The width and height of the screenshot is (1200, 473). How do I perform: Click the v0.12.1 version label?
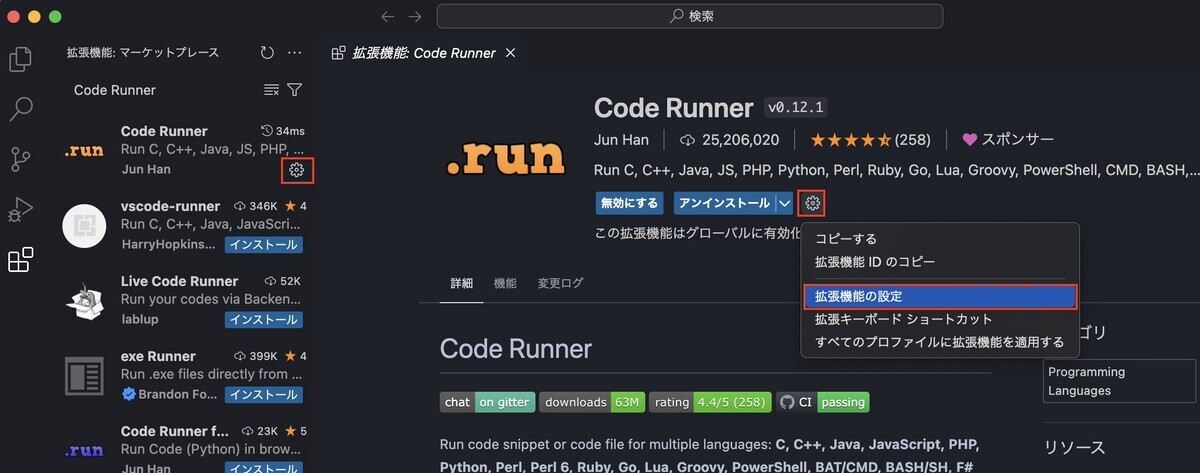tap(795, 107)
